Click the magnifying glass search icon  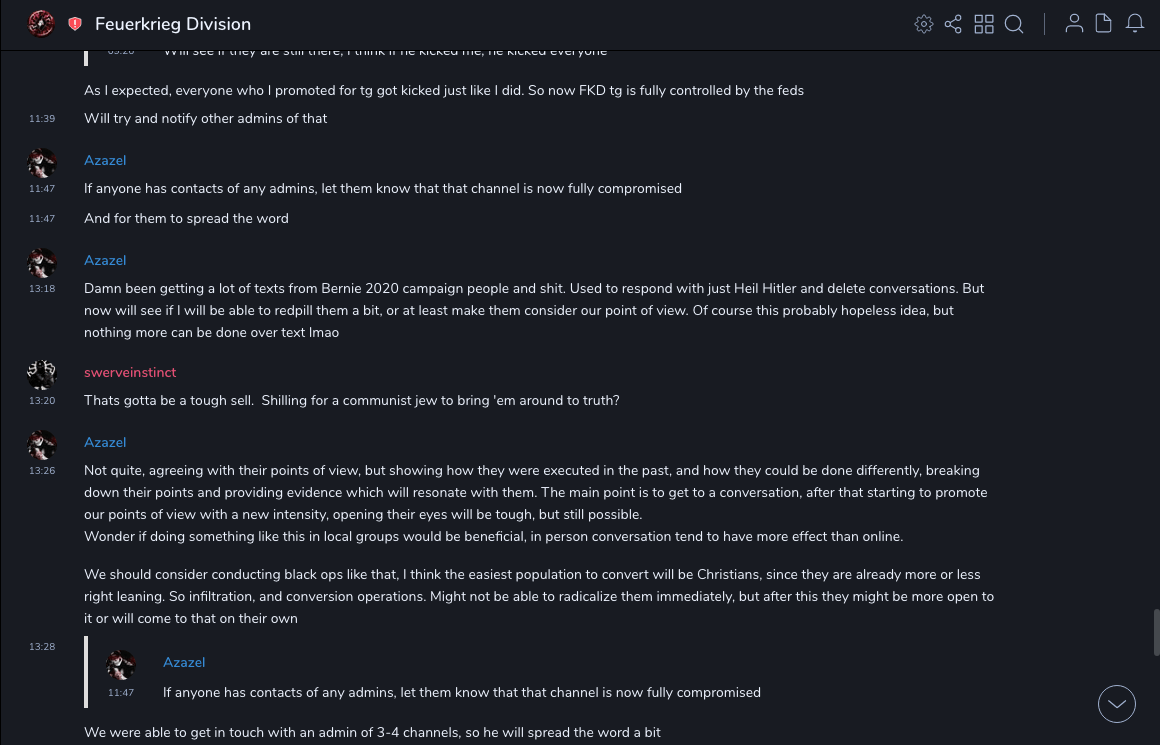click(x=1014, y=24)
